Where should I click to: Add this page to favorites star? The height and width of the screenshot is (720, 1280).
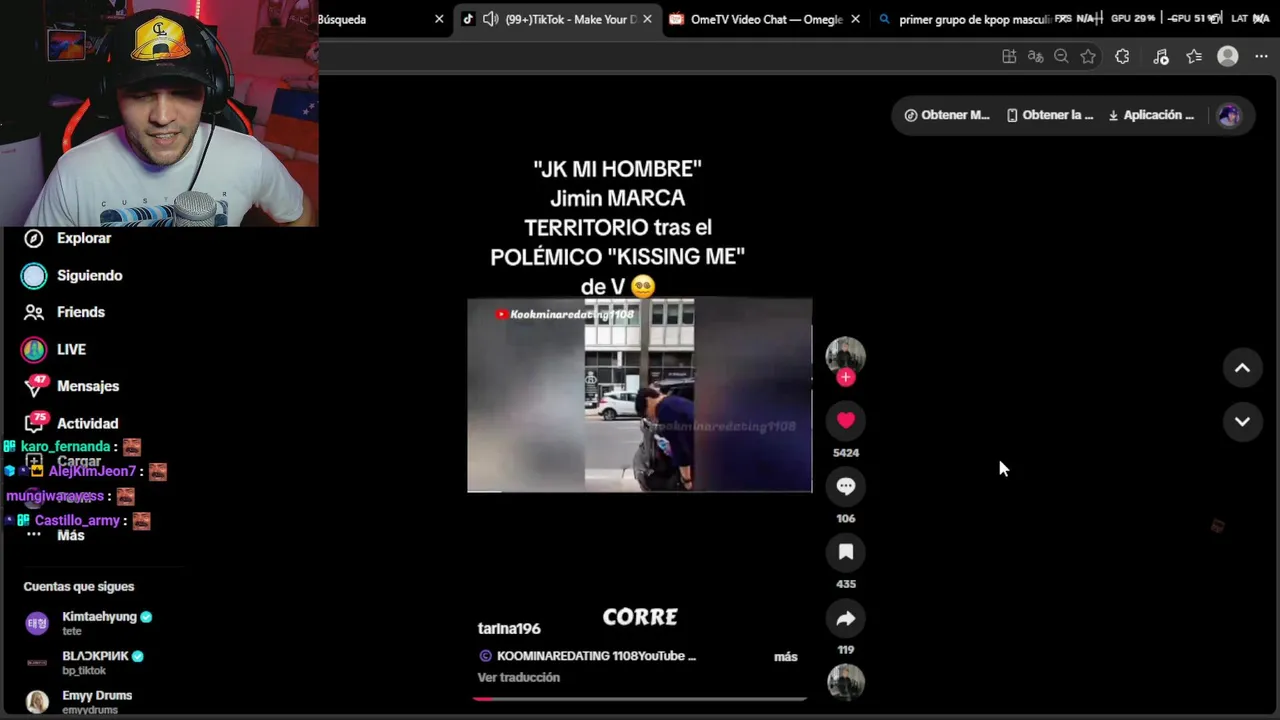[x=1088, y=57]
